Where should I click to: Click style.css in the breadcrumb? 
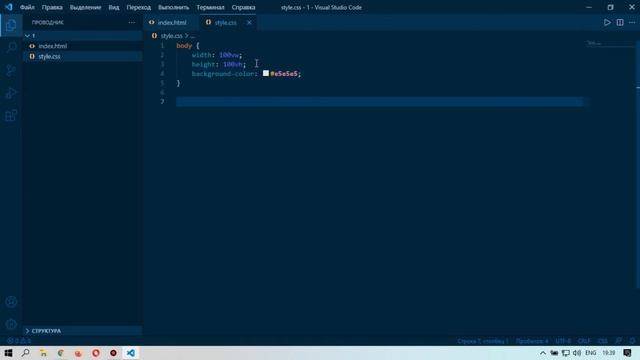tap(171, 36)
